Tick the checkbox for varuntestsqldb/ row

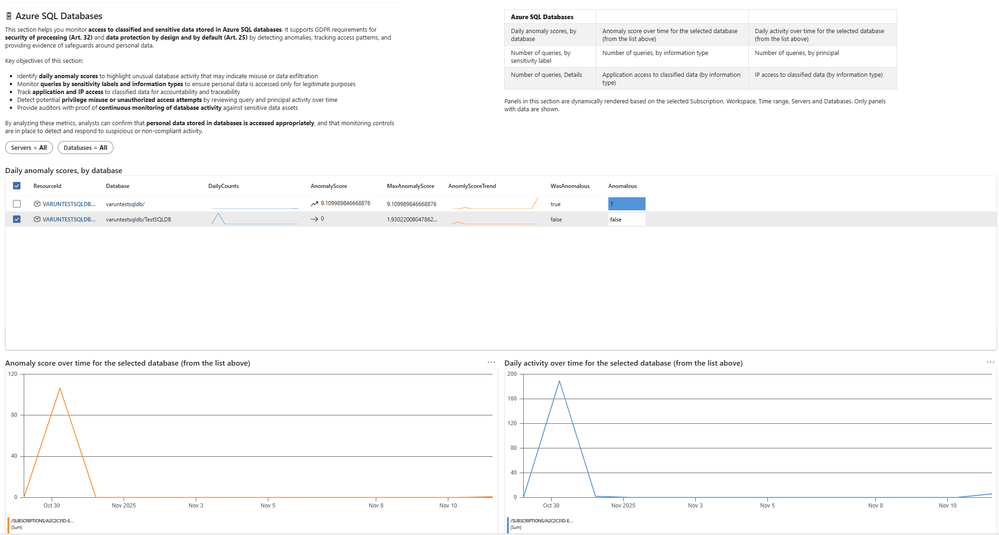pyautogui.click(x=17, y=204)
